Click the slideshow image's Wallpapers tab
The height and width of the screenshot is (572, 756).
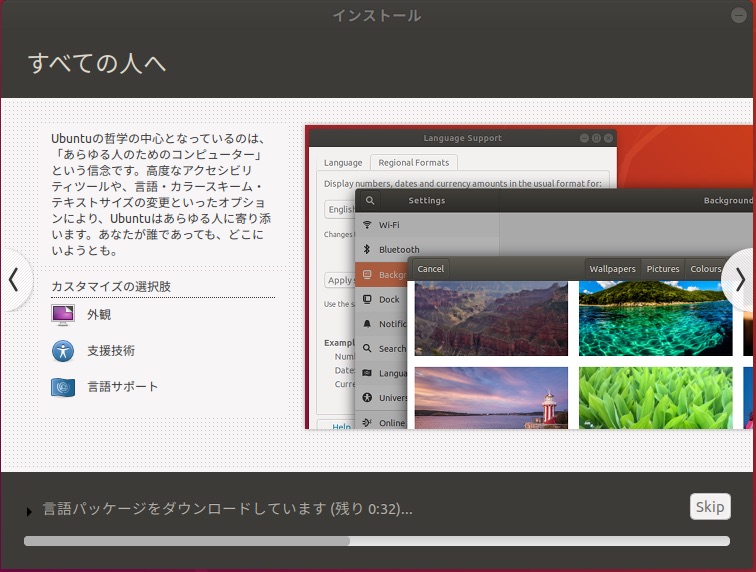pos(612,269)
